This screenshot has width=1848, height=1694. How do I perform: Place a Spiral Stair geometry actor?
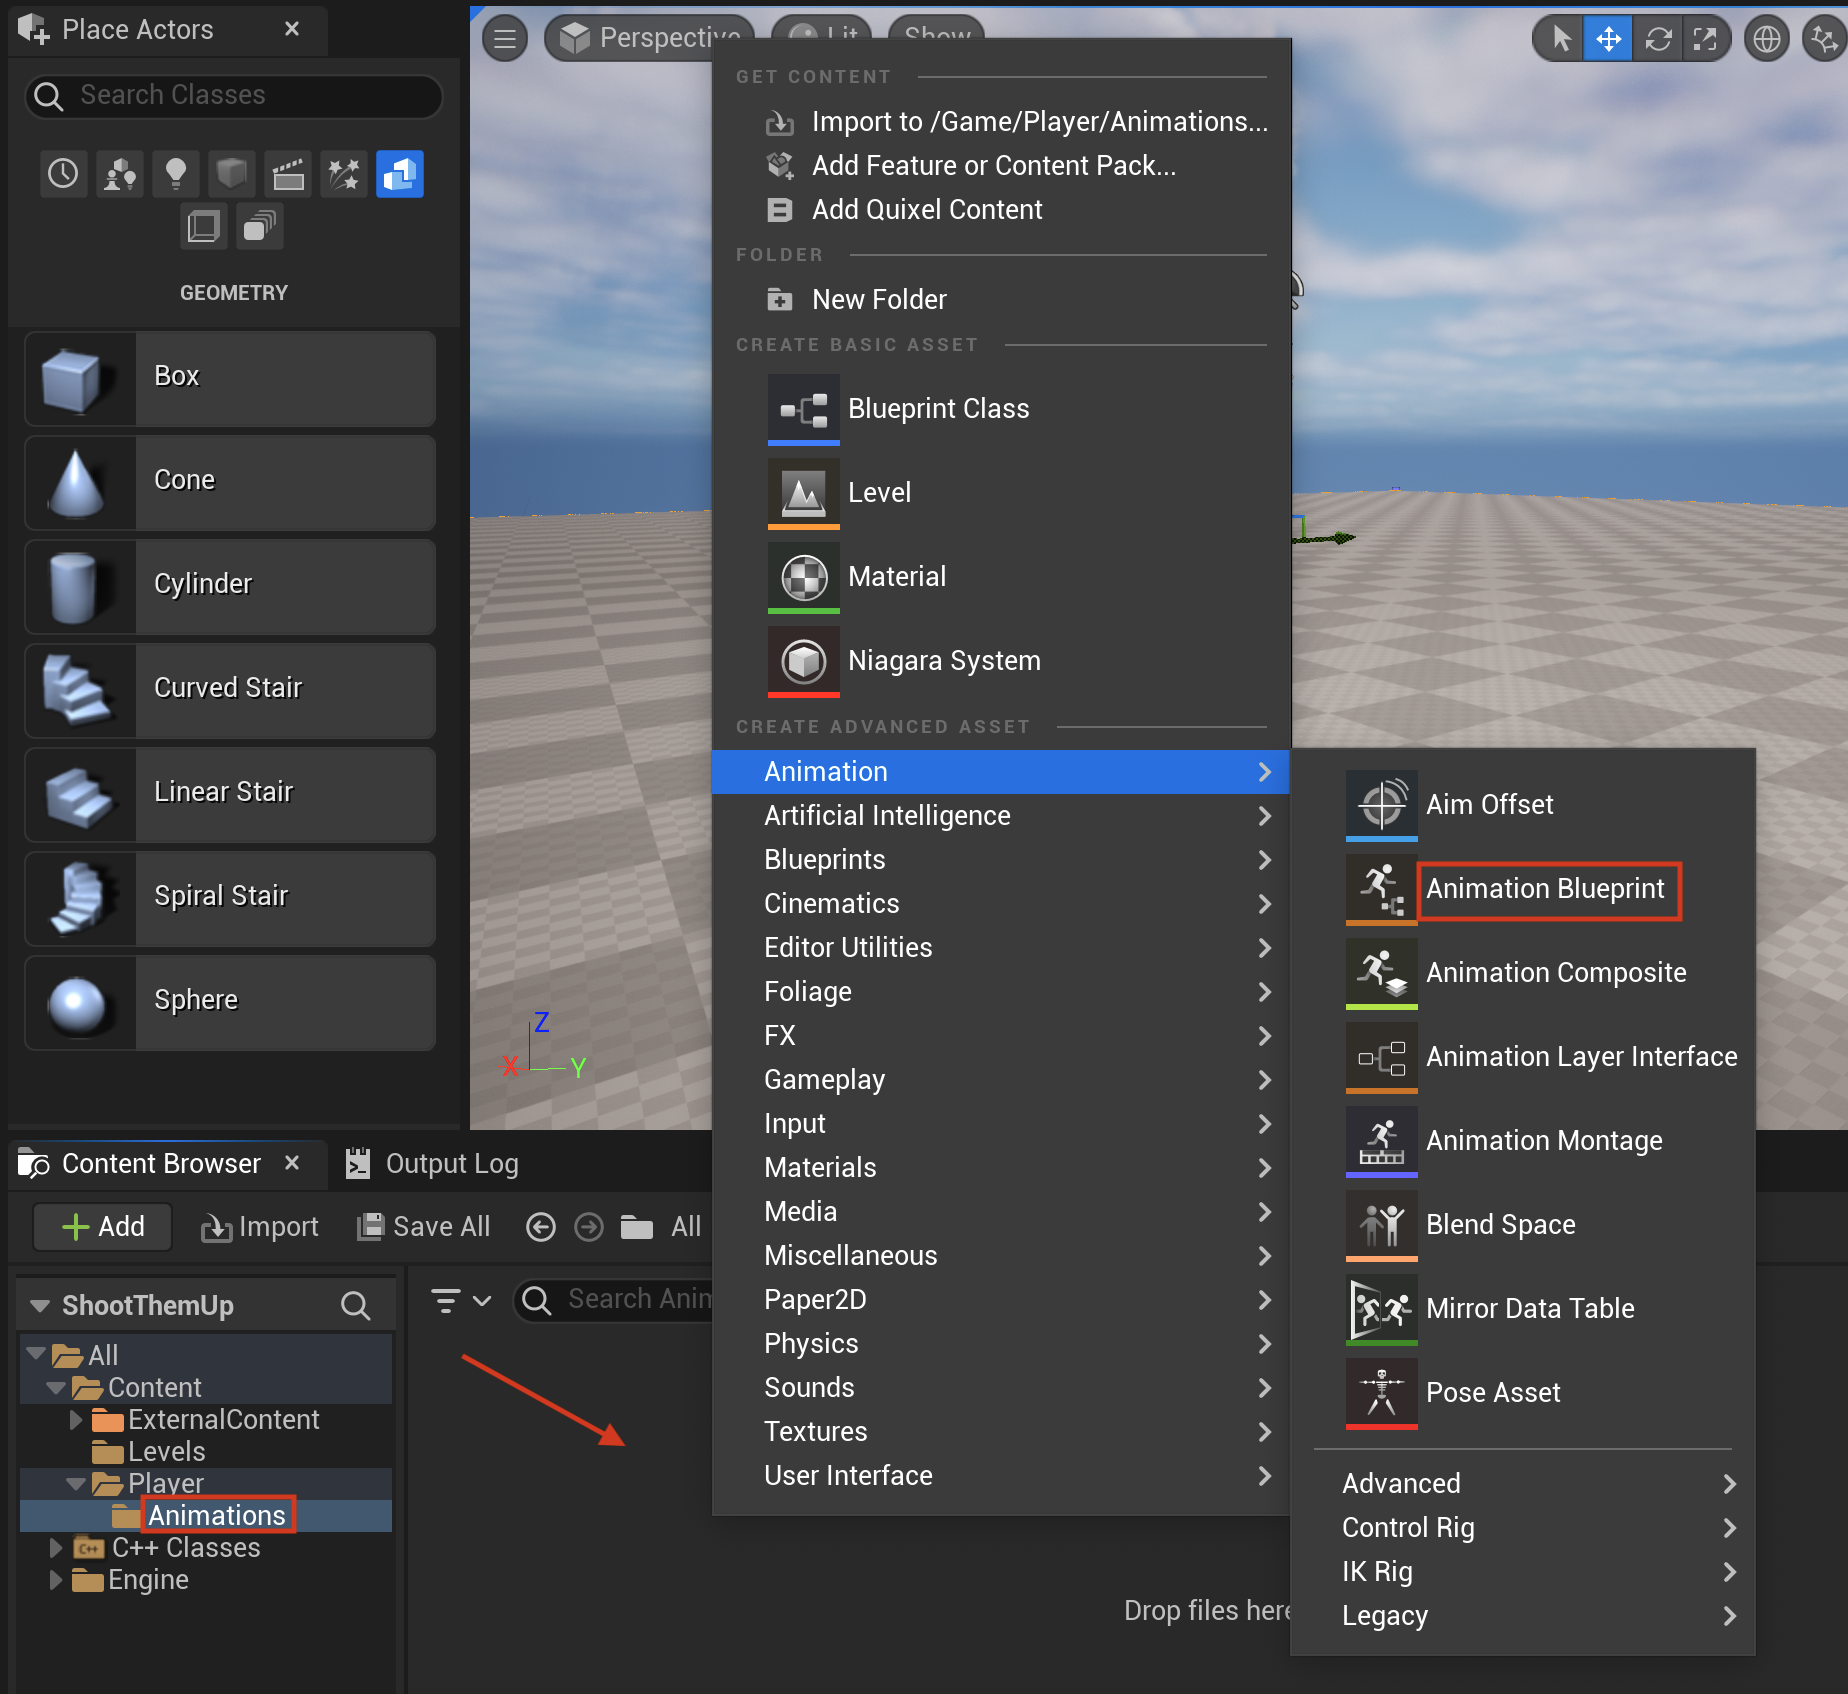(230, 898)
